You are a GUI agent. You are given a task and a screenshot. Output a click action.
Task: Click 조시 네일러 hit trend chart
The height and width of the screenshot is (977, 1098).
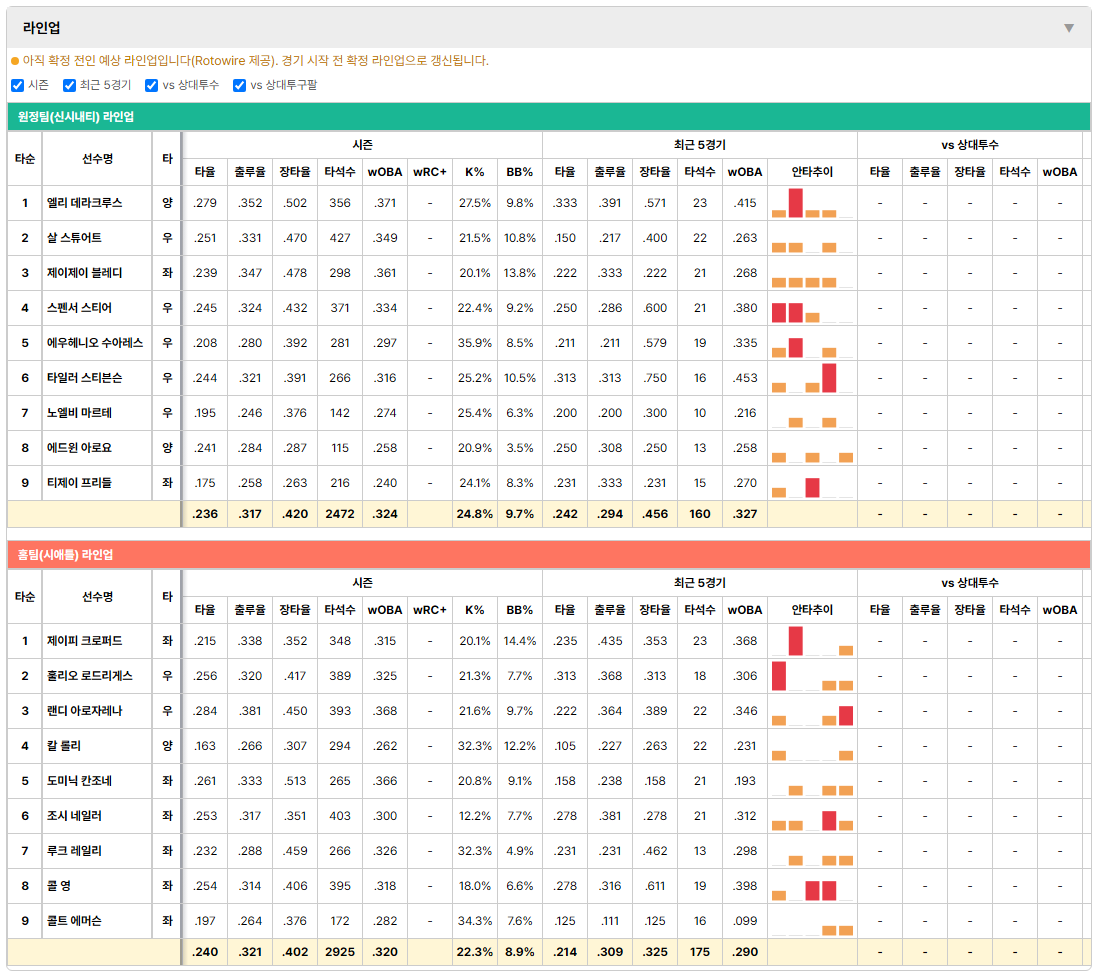click(812, 816)
